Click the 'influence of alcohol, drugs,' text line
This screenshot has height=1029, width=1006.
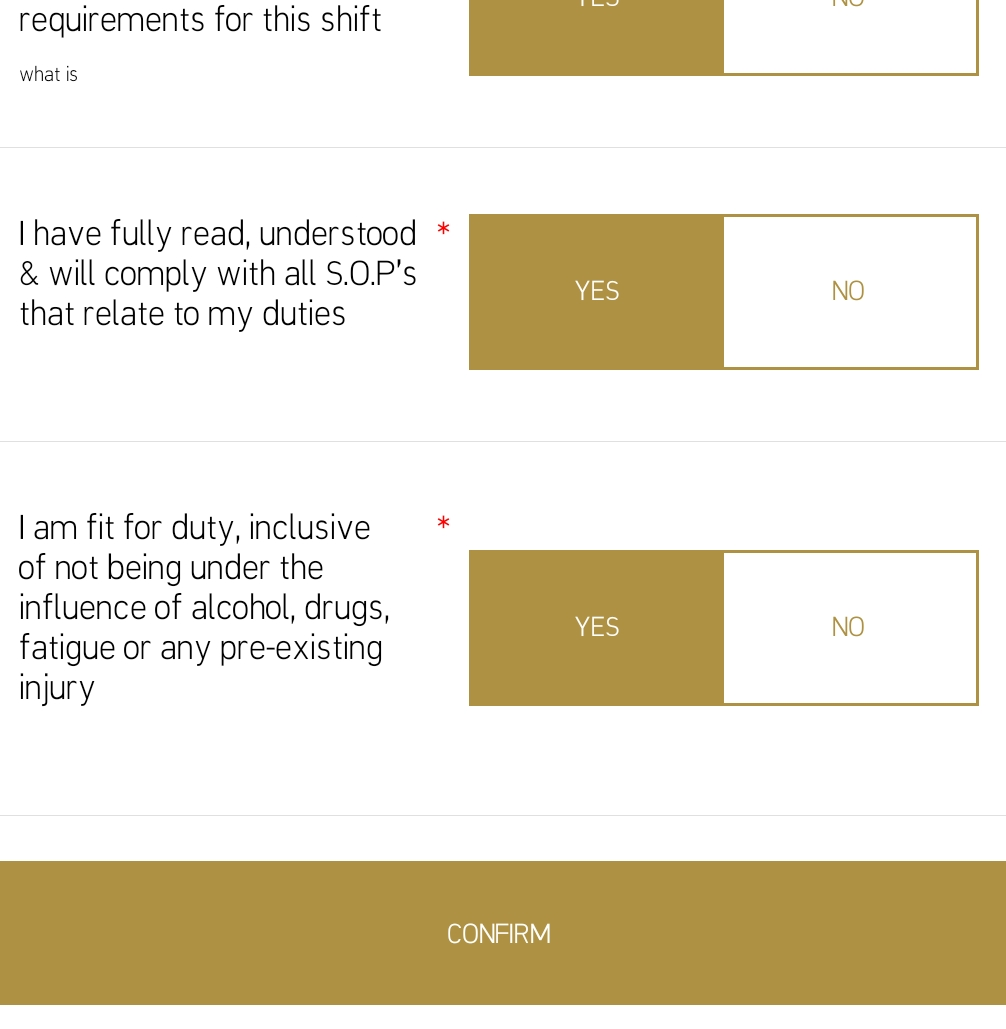204,608
